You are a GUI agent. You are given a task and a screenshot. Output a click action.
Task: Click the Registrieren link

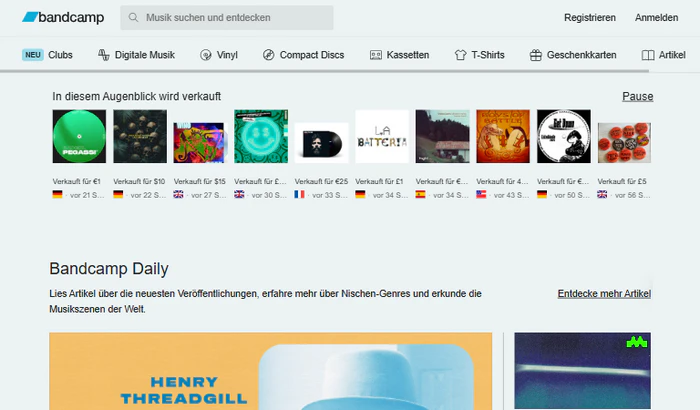589,18
